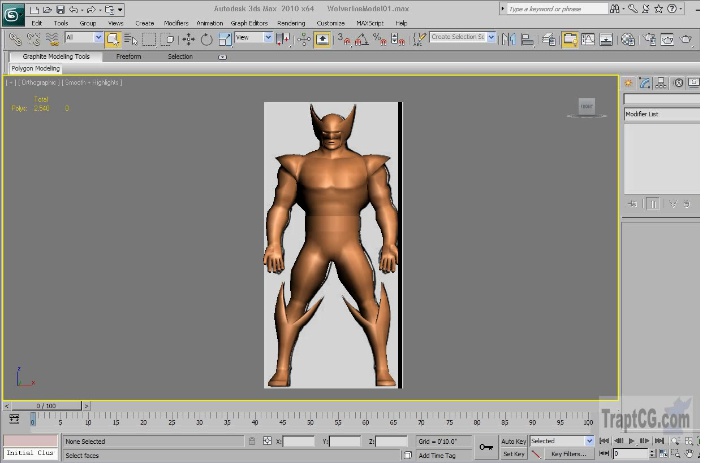The image size is (724, 463).
Task: Select the Select and Rotate tool
Action: 206,39
